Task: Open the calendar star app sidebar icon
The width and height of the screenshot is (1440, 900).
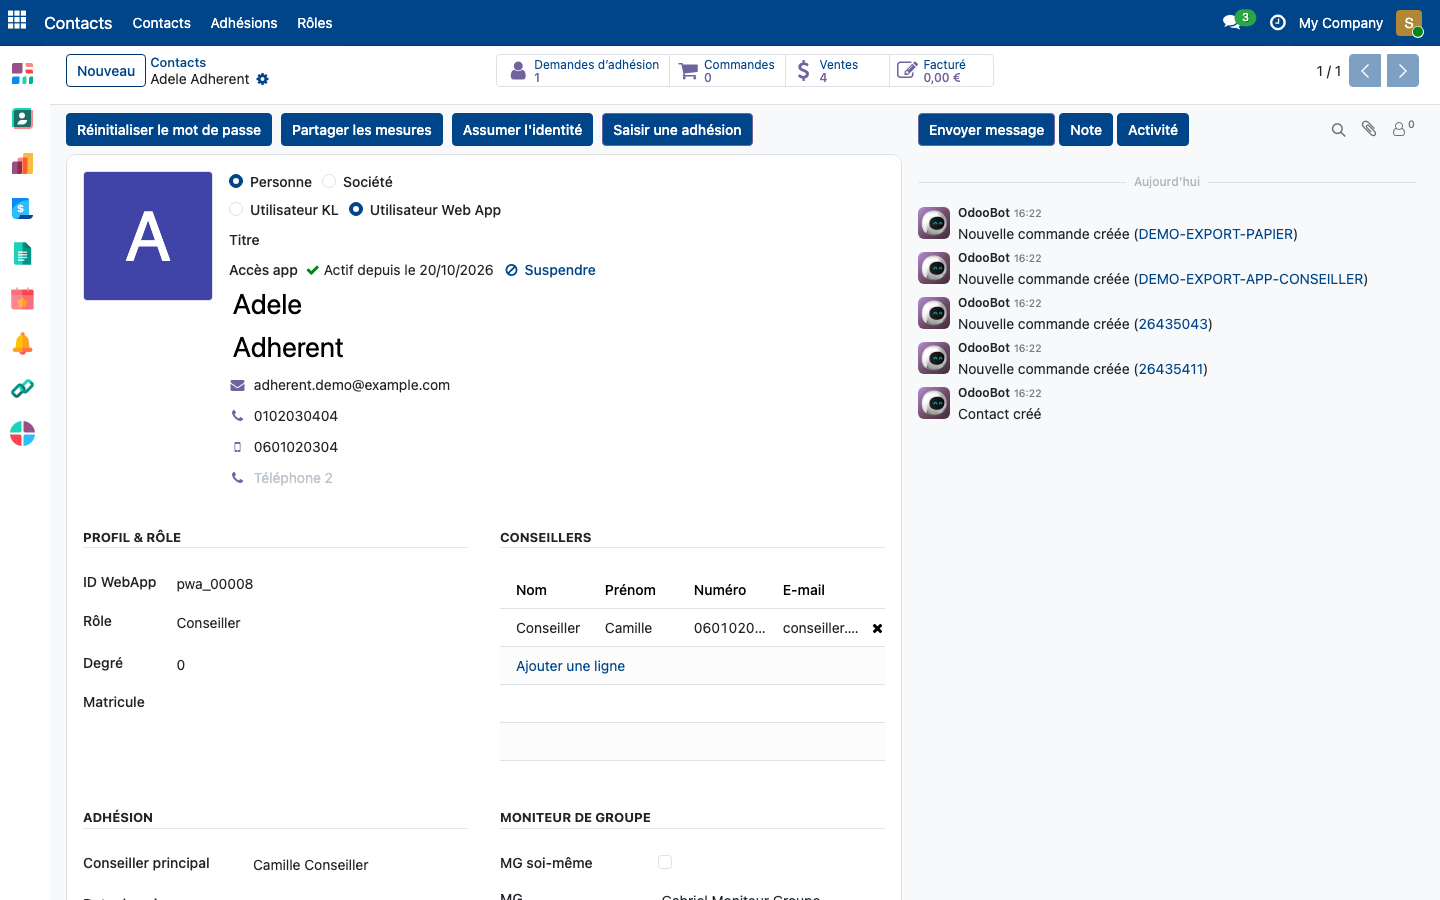Action: (22, 298)
